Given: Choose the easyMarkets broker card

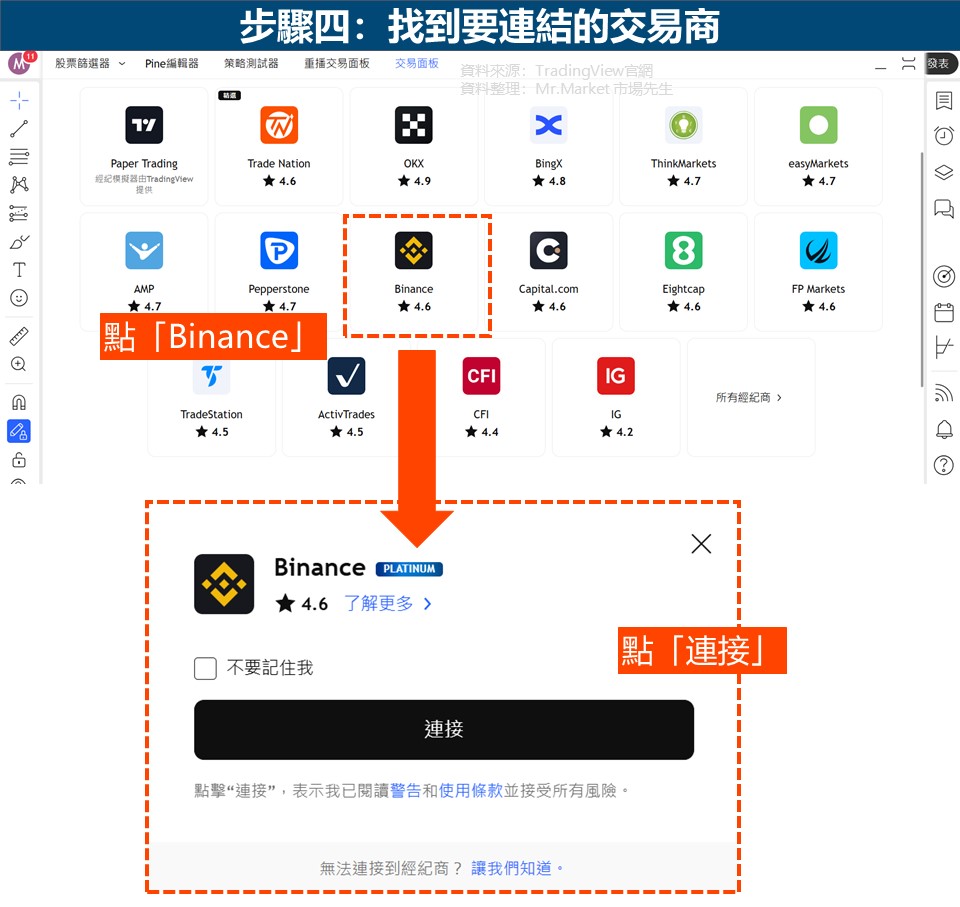Looking at the screenshot, I should pos(819,146).
